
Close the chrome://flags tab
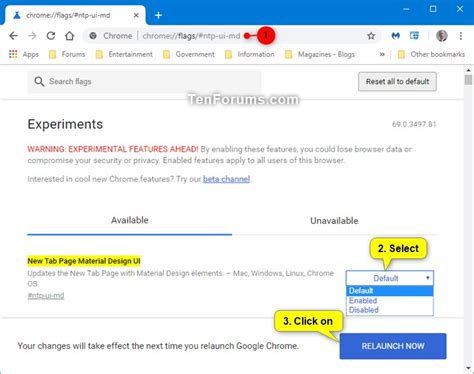point(136,15)
